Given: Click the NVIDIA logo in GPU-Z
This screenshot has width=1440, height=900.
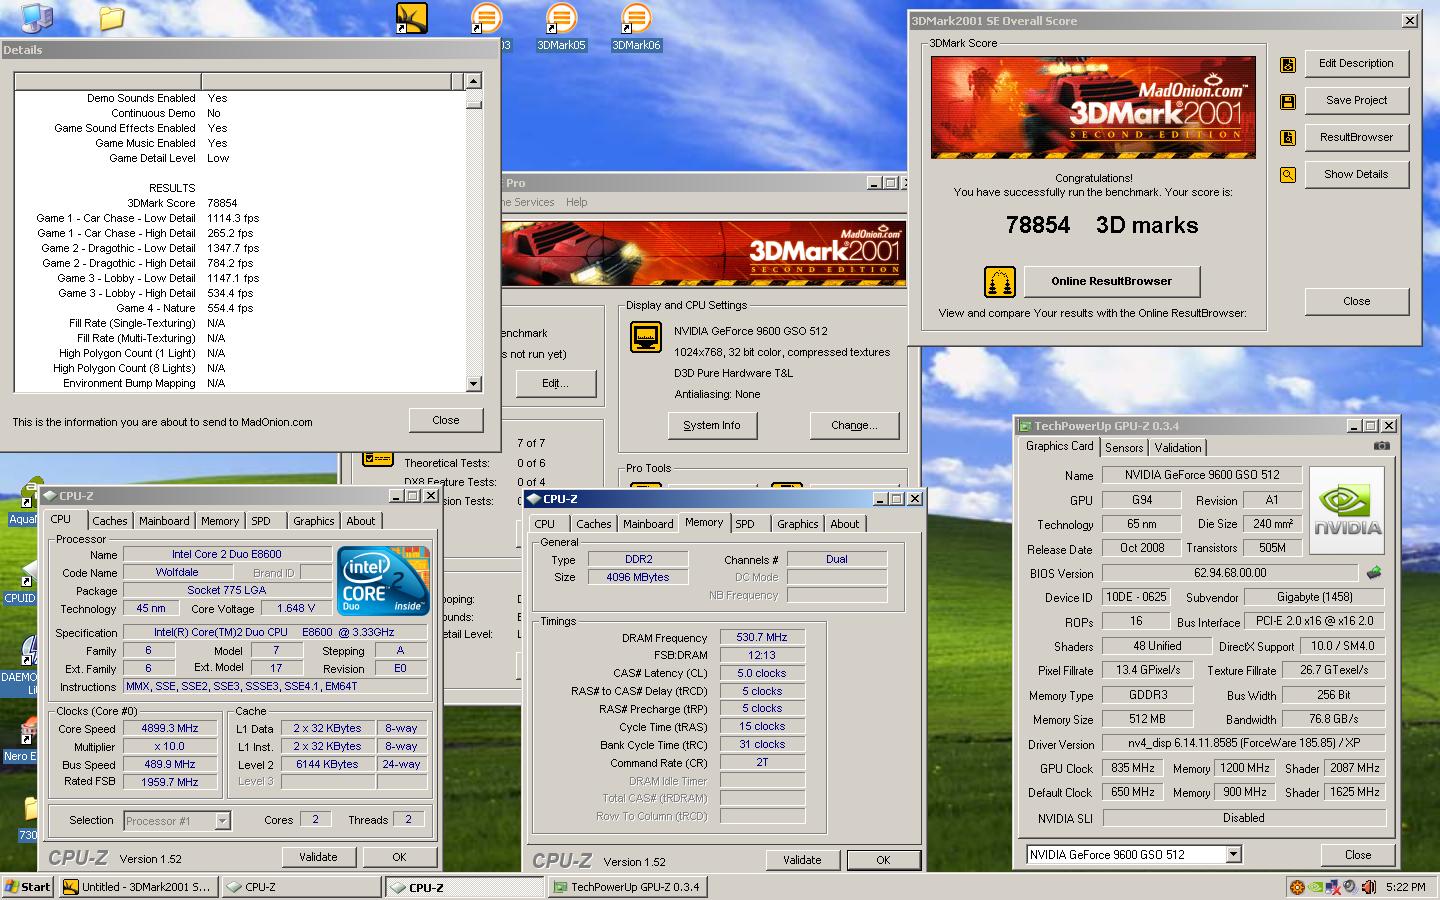Looking at the screenshot, I should coord(1347,510).
